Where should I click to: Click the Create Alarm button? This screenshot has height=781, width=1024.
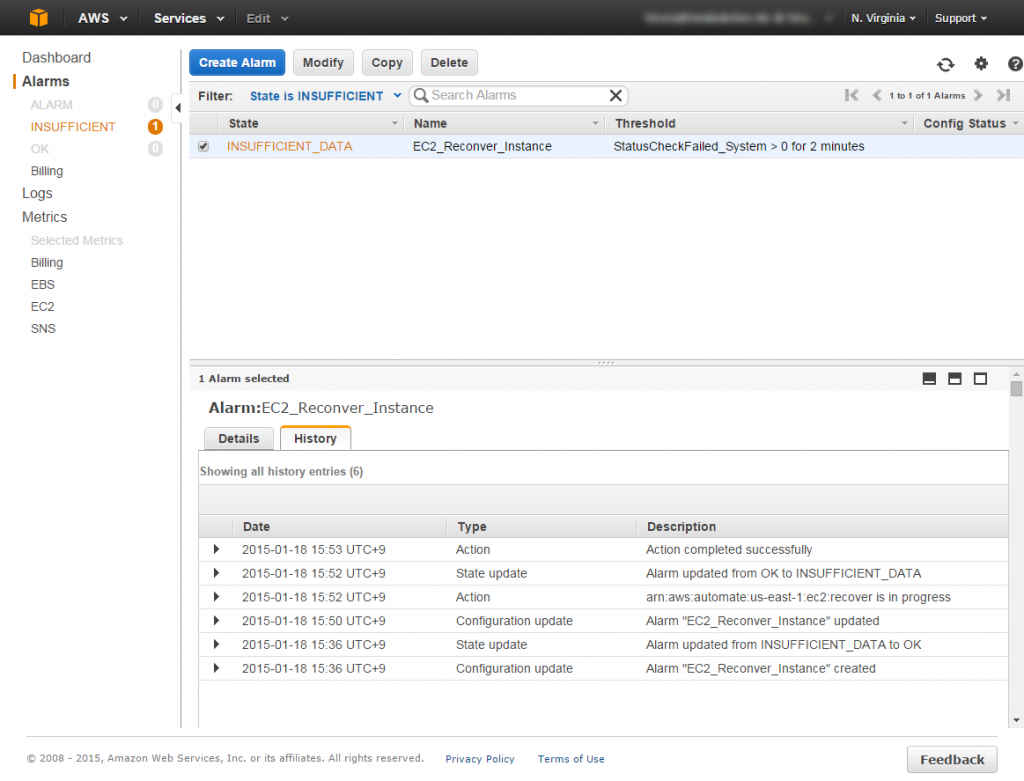pyautogui.click(x=236, y=62)
